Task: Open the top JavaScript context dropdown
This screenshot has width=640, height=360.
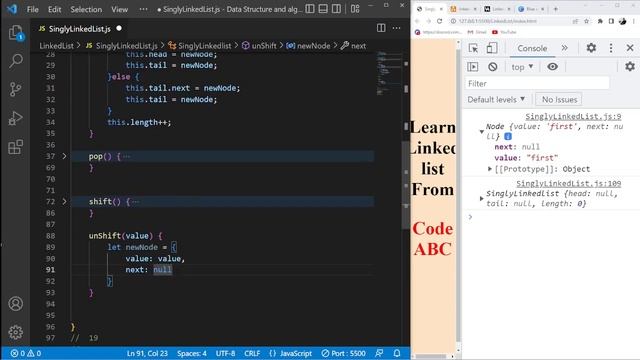Action: click(522, 67)
